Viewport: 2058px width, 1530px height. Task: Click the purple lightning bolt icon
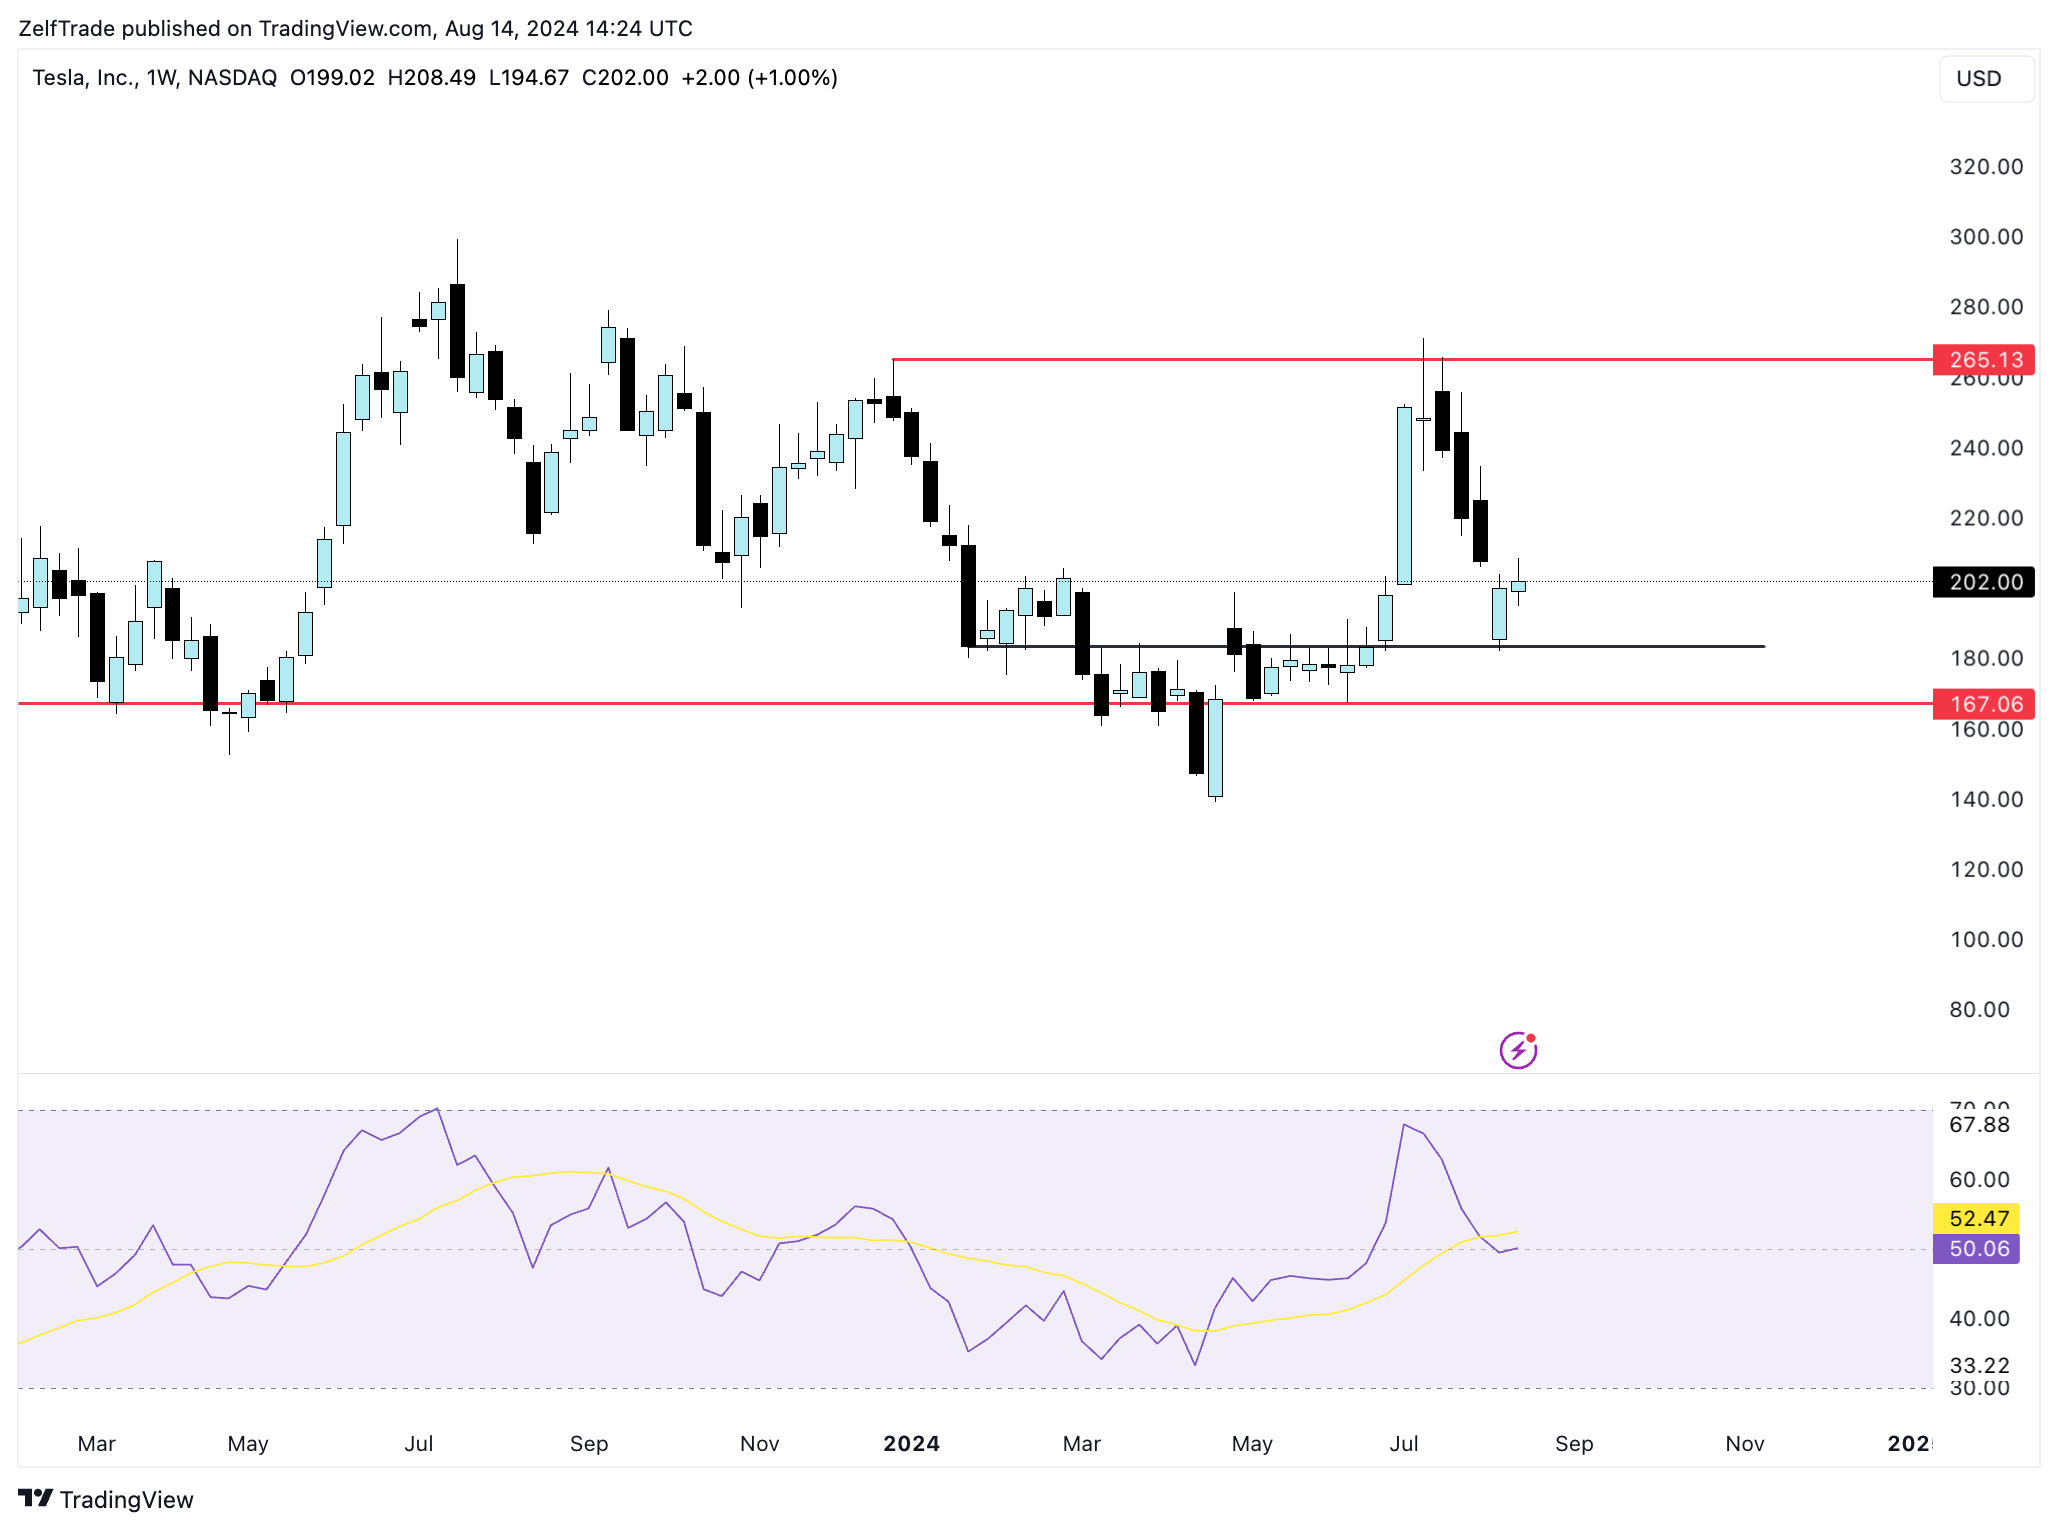[x=1518, y=1050]
